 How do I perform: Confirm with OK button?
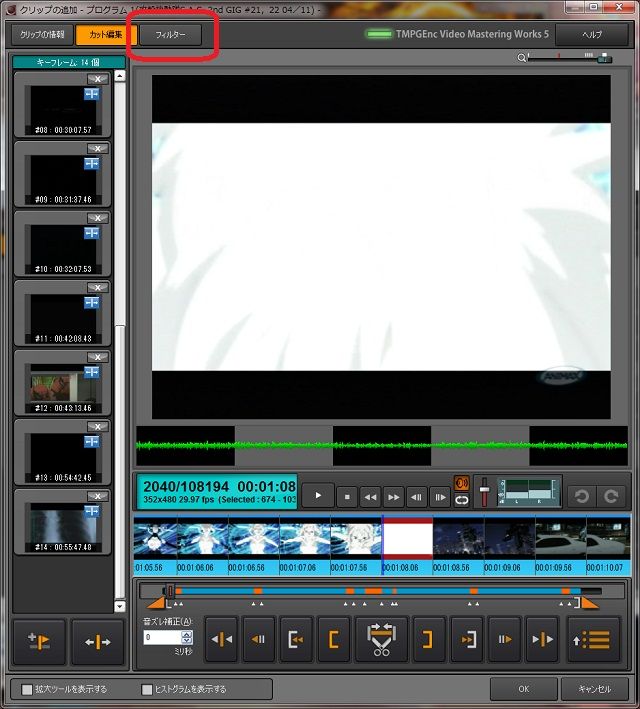(x=524, y=689)
